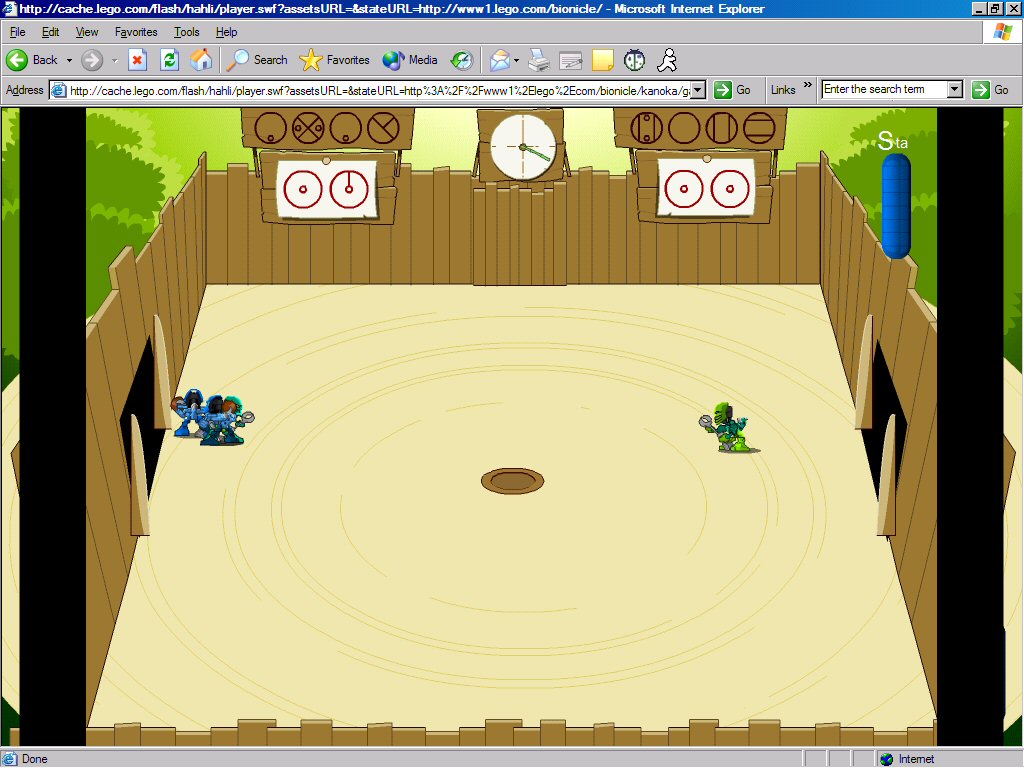Image resolution: width=1024 pixels, height=768 pixels.
Task: Click the right team's first scoreboard disk
Action: coord(684,189)
